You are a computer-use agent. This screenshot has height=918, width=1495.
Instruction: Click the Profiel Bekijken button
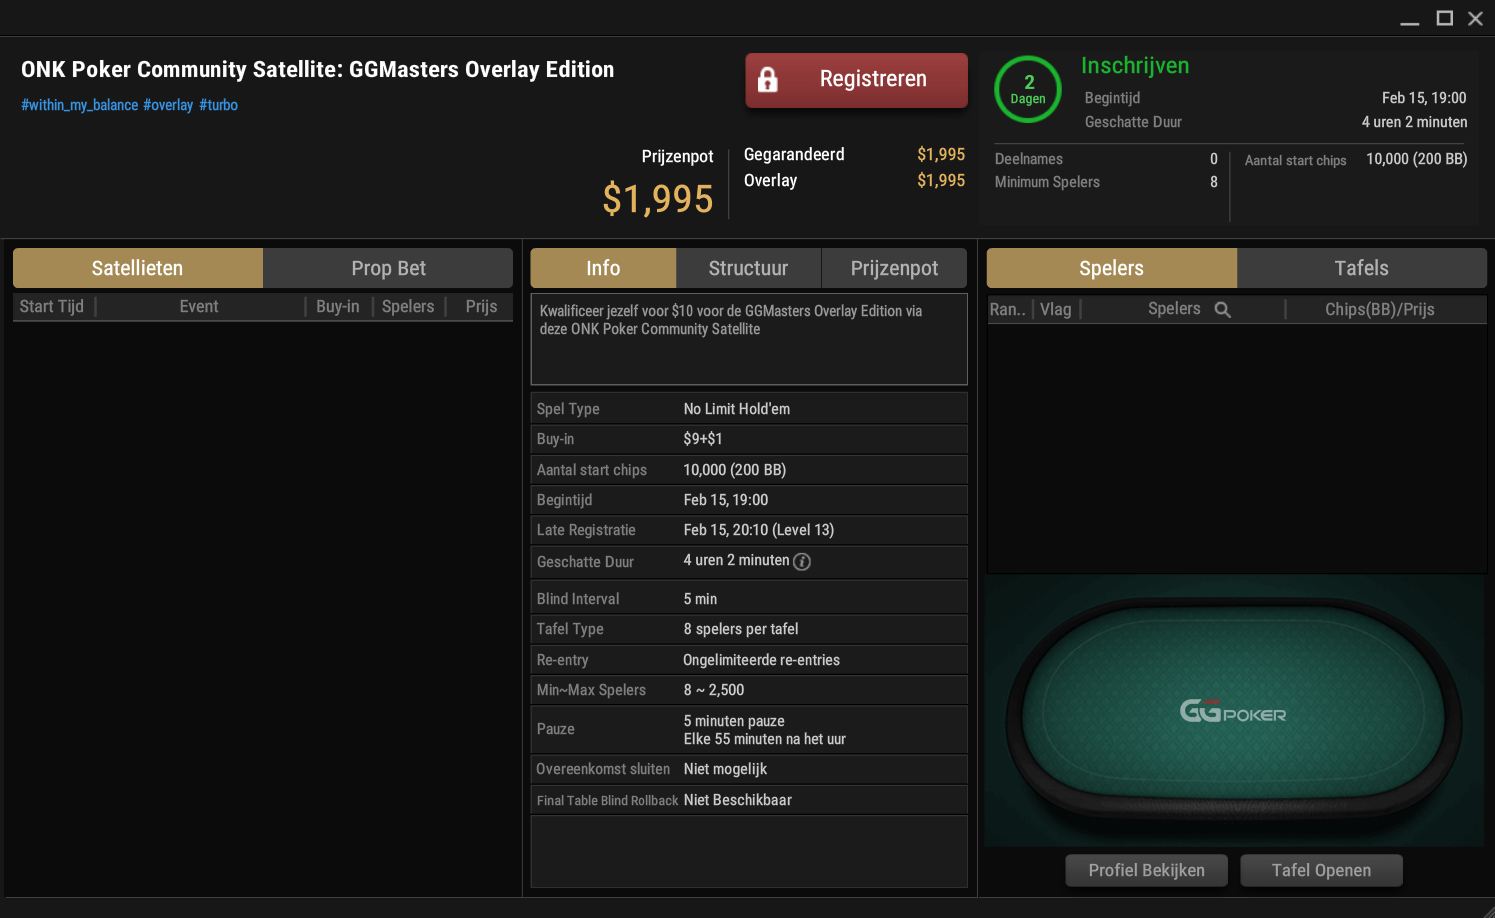[1146, 870]
